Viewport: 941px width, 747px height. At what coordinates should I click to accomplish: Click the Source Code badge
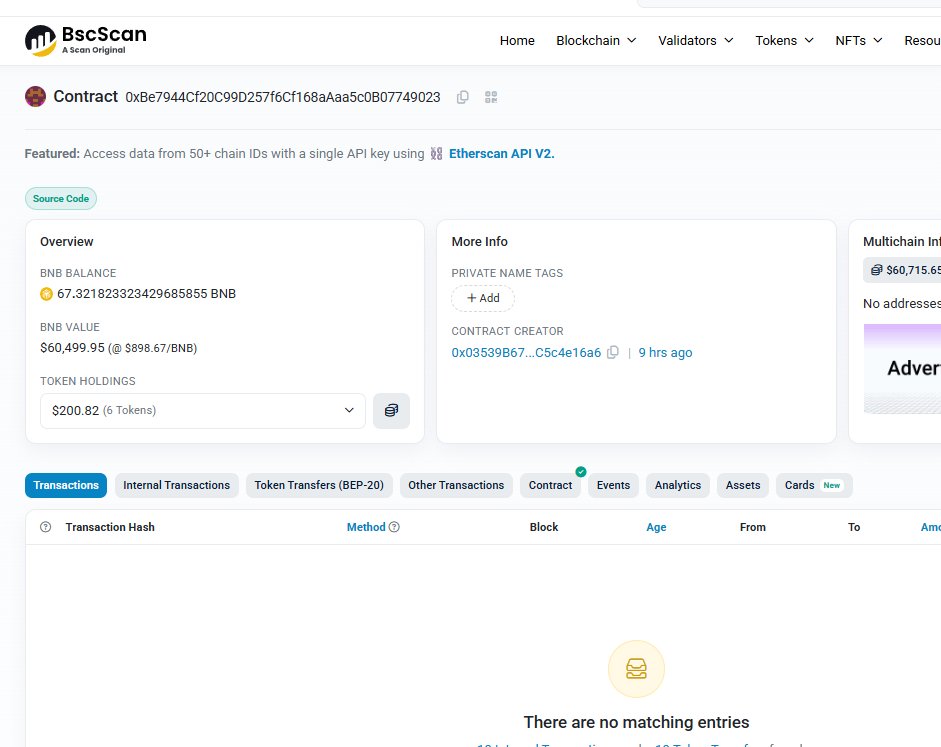[x=61, y=199]
